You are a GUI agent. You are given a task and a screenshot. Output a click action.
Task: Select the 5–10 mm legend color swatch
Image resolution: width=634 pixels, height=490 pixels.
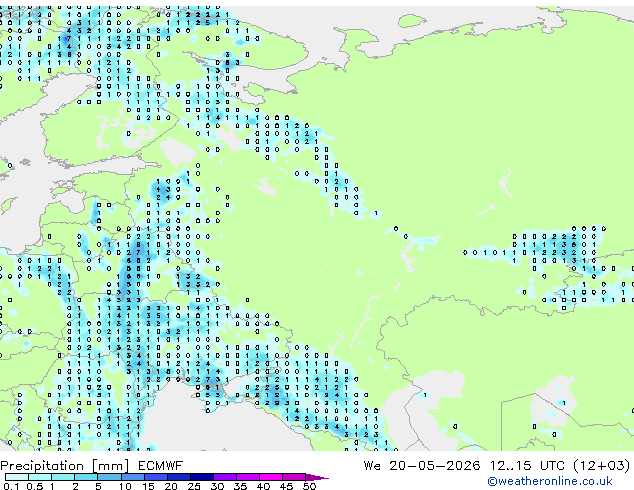pyautogui.click(x=109, y=477)
